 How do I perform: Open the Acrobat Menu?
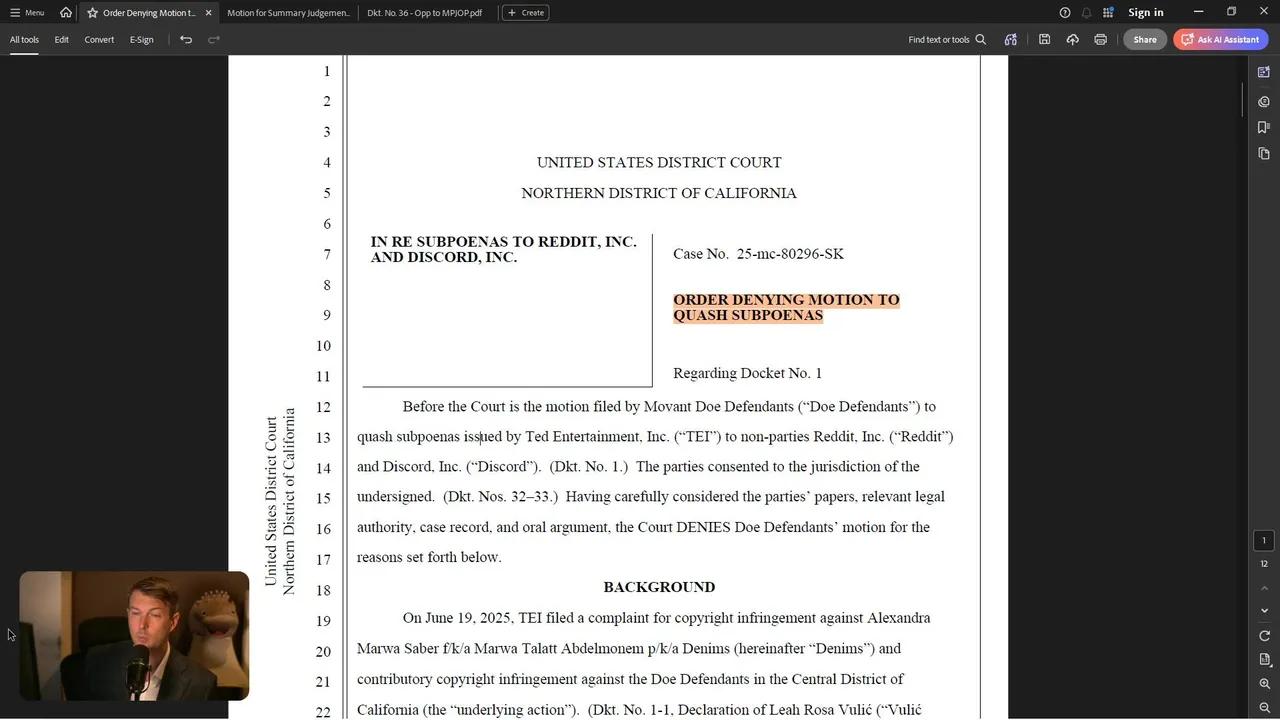27,13
